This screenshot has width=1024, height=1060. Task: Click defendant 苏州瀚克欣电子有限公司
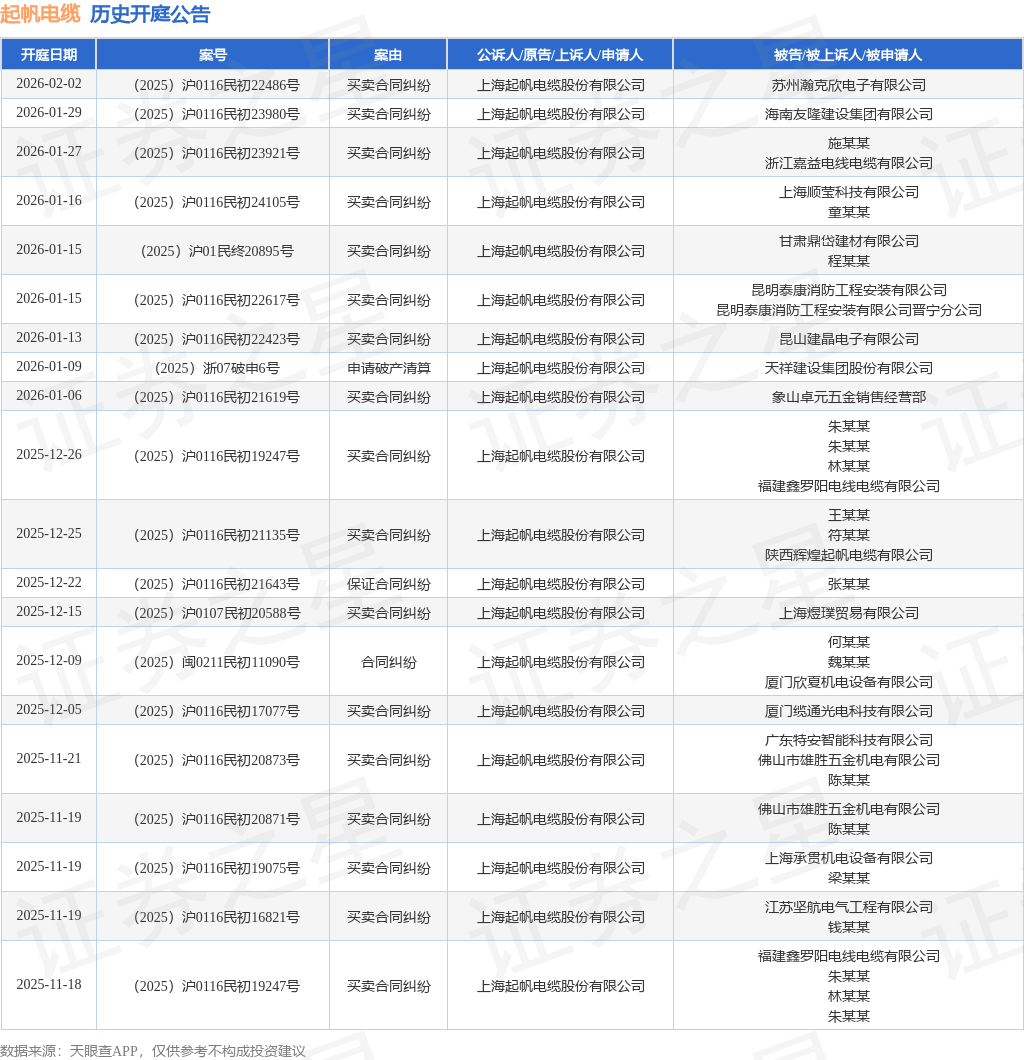coord(848,85)
